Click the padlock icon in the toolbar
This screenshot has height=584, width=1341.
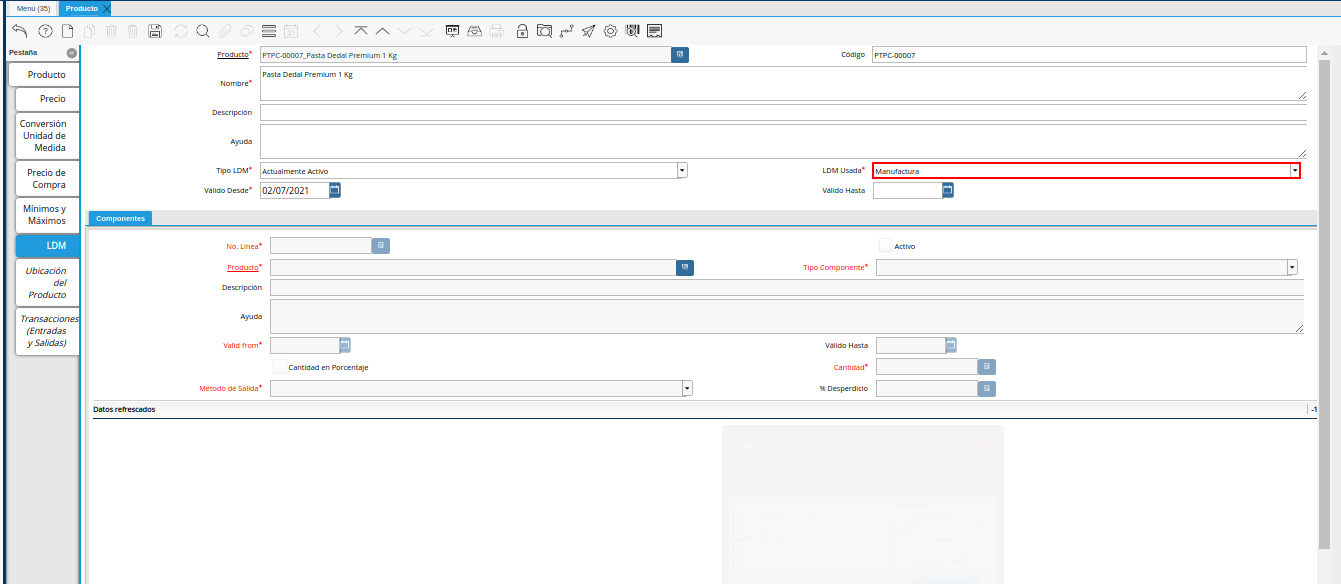[522, 31]
